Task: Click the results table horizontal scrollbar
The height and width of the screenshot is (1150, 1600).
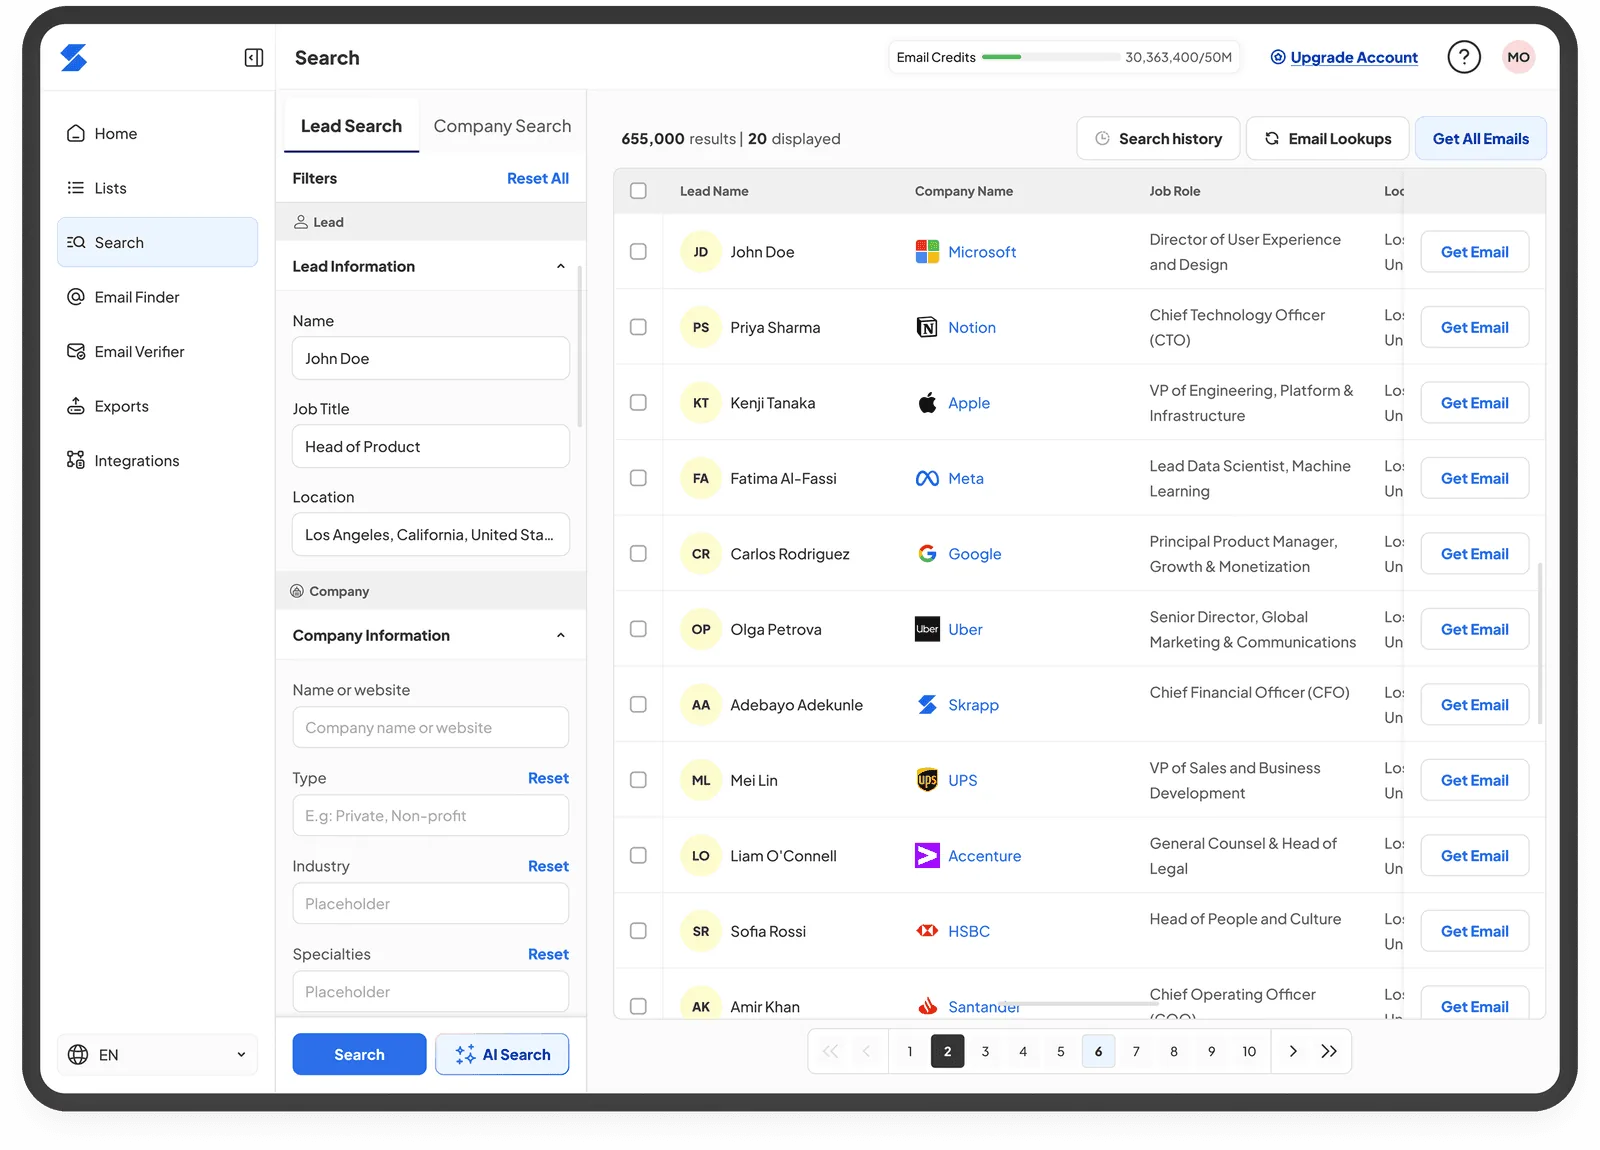Action: click(1078, 1003)
